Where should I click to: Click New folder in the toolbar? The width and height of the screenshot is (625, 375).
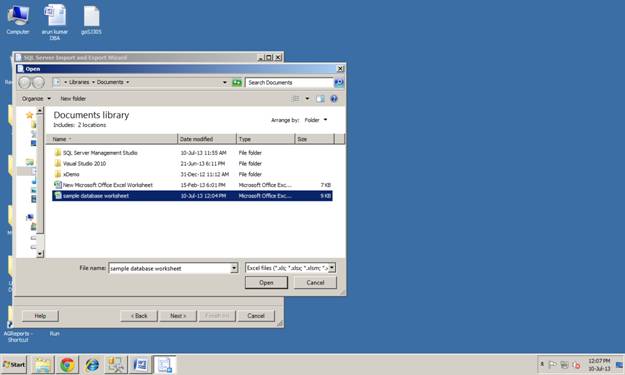[x=73, y=98]
